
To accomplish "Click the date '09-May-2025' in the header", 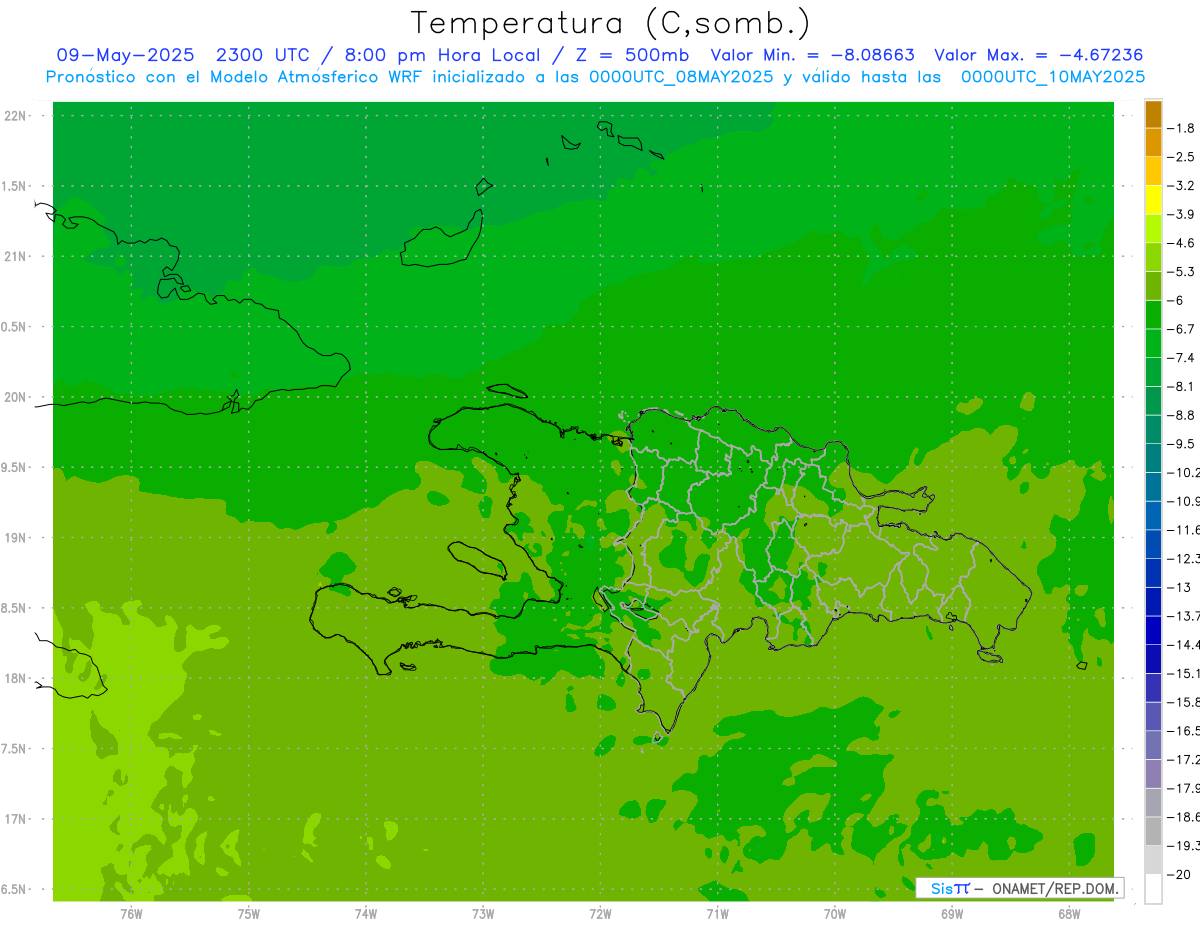I will tap(125, 55).
